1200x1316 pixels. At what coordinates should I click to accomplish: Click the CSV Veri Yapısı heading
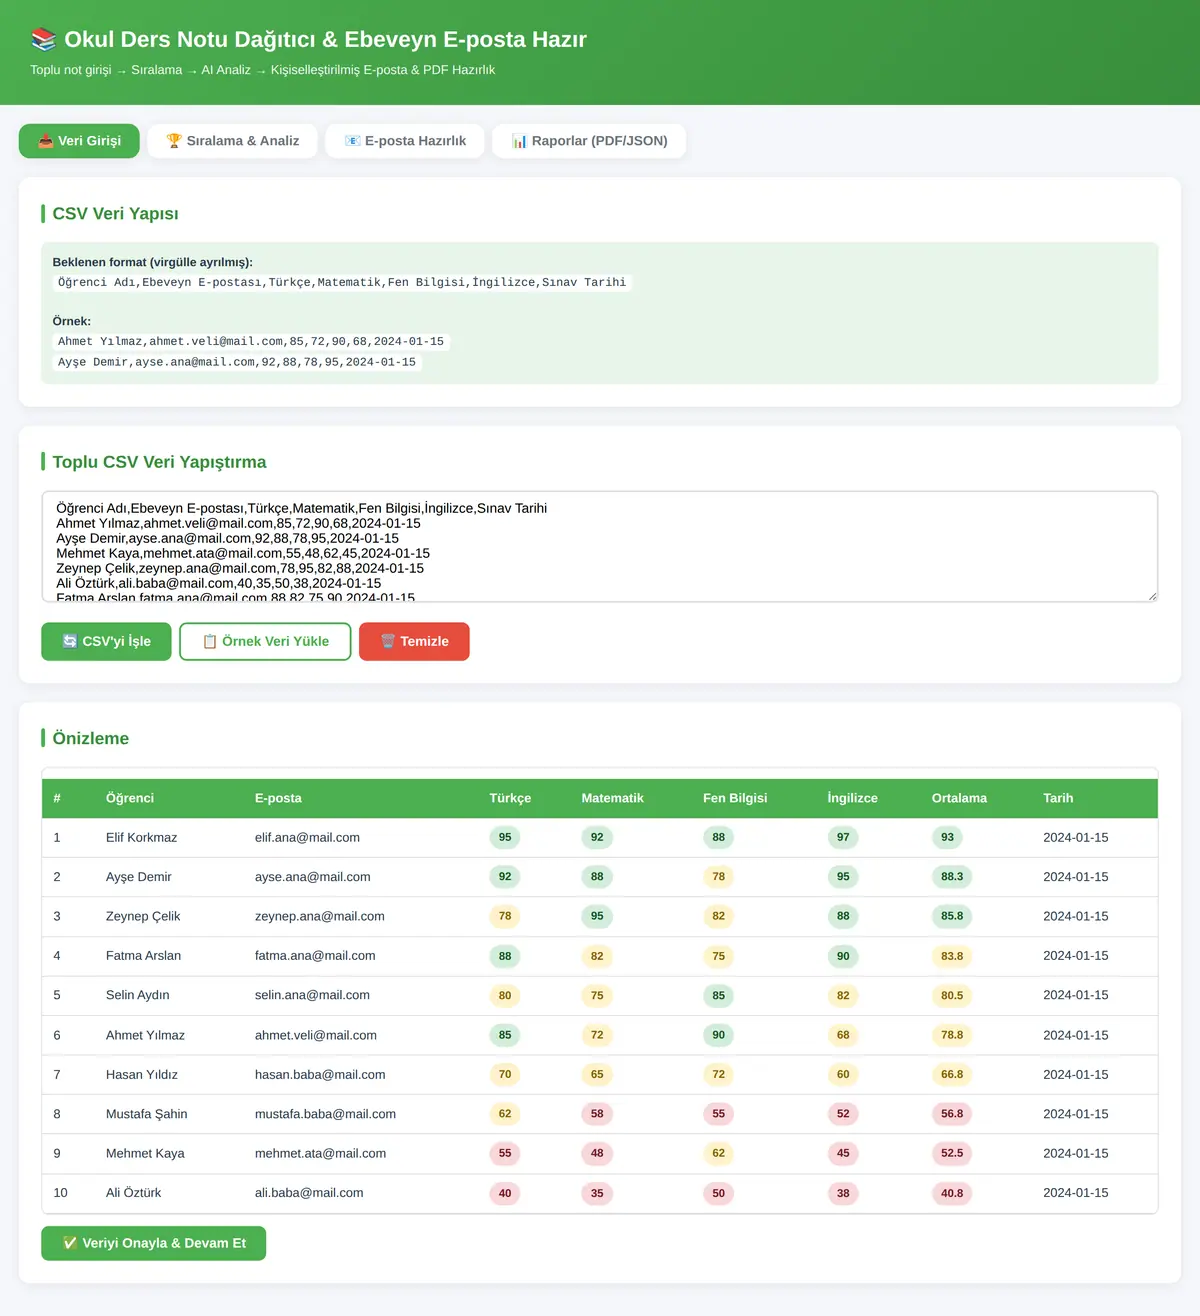115,214
